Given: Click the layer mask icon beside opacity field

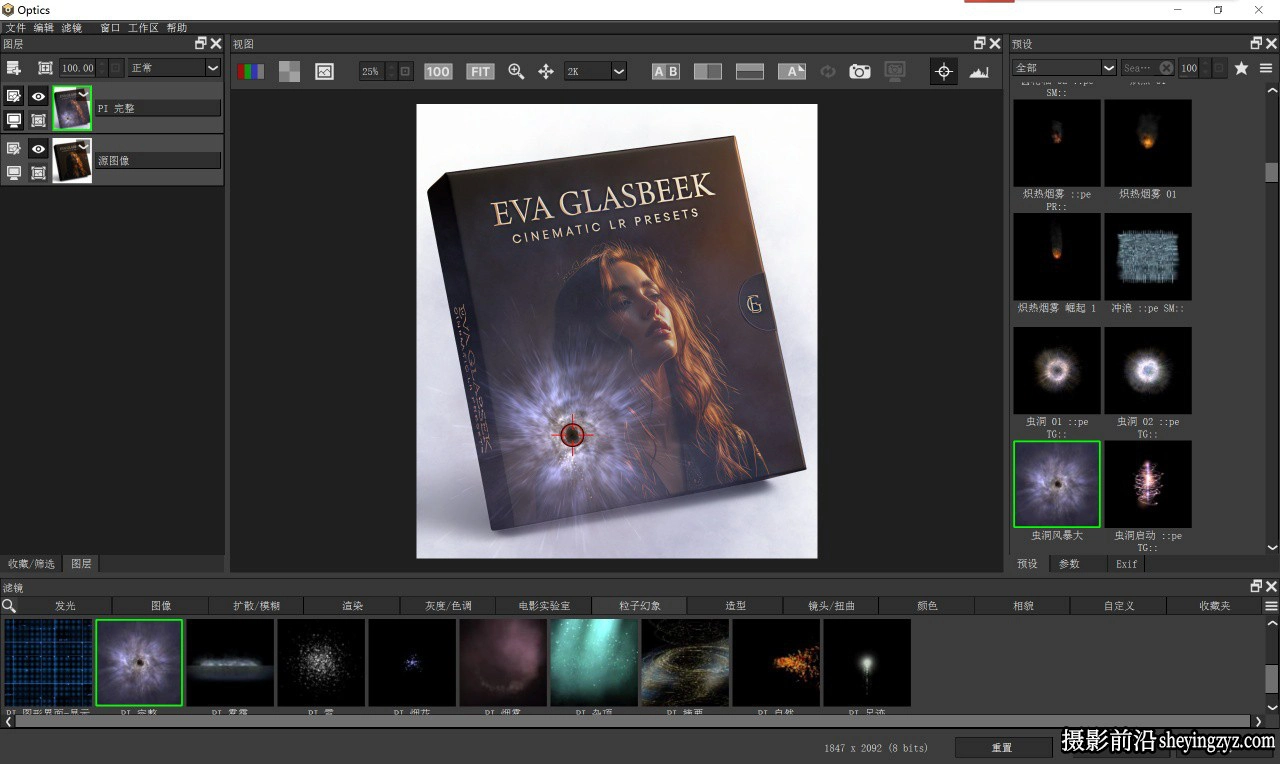Looking at the screenshot, I should pyautogui.click(x=45, y=68).
